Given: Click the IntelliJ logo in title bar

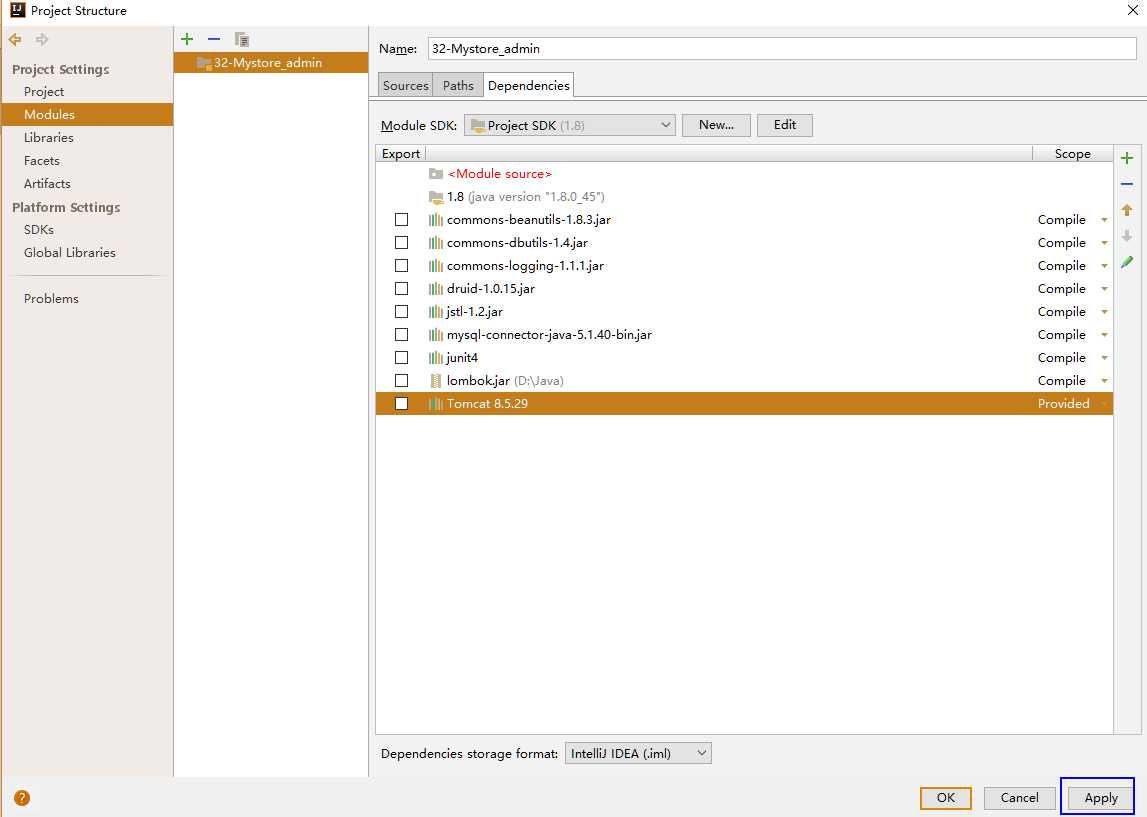Looking at the screenshot, I should (18, 10).
